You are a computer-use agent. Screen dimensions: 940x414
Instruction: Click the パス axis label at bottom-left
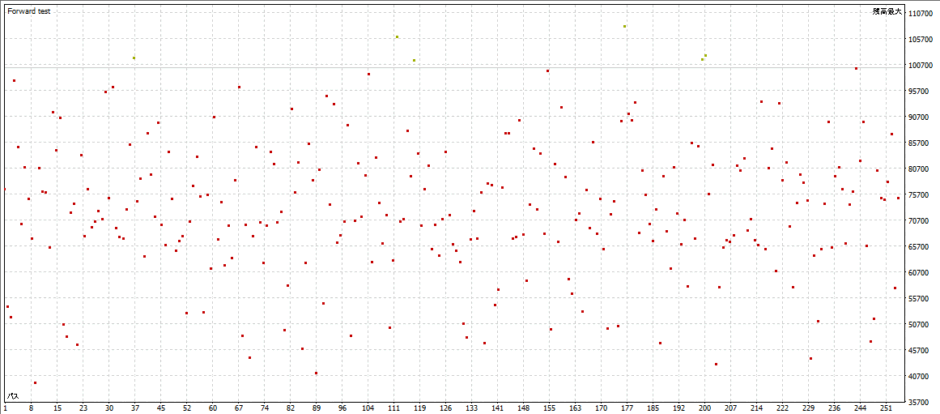click(12, 396)
